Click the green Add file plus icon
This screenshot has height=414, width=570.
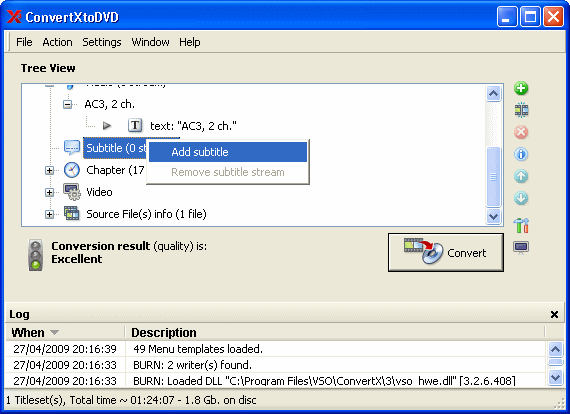click(521, 88)
